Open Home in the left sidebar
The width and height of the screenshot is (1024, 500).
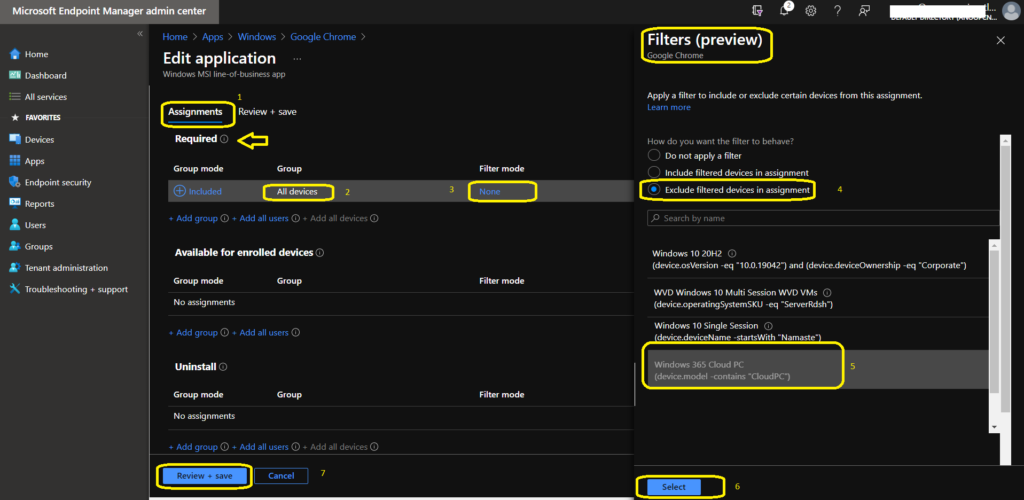pyautogui.click(x=36, y=54)
